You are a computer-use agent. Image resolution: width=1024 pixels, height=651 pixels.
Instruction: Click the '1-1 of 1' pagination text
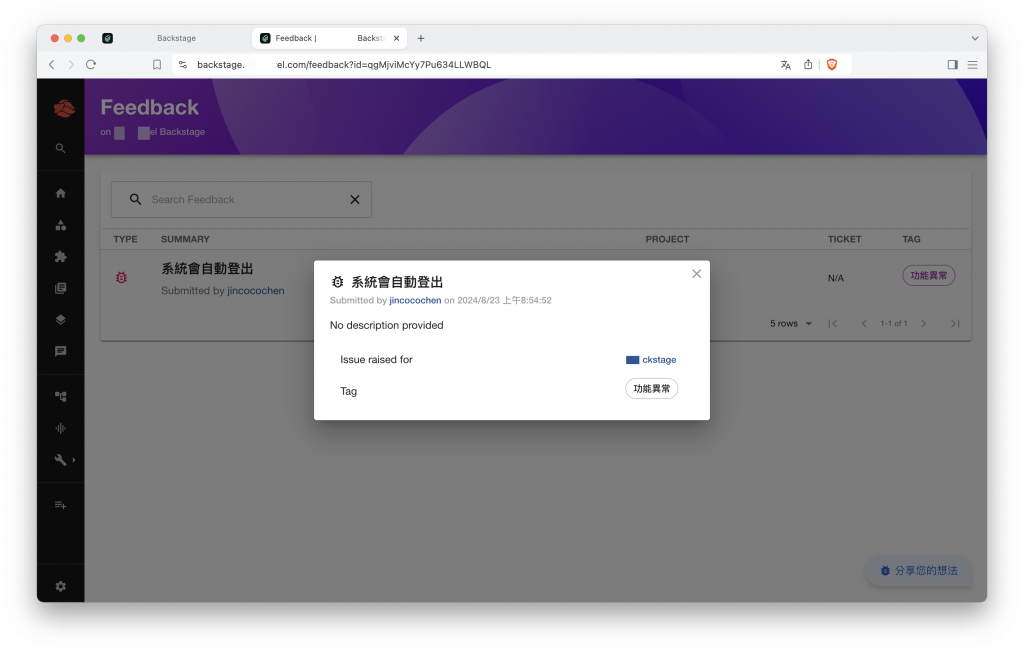893,323
